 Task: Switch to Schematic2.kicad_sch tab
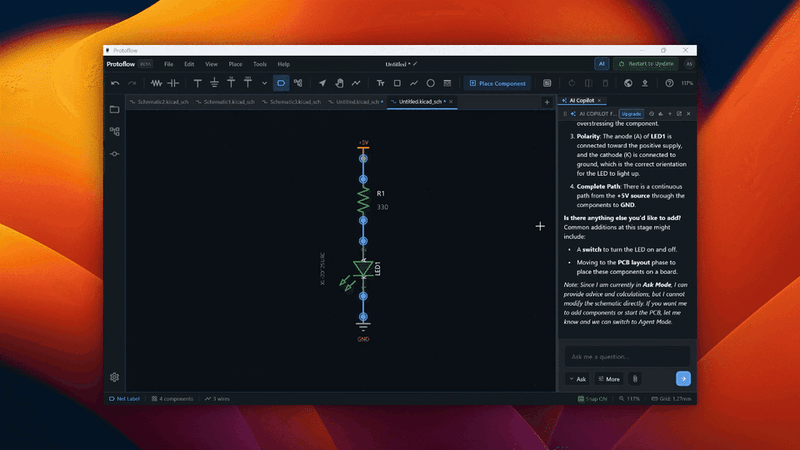point(159,102)
